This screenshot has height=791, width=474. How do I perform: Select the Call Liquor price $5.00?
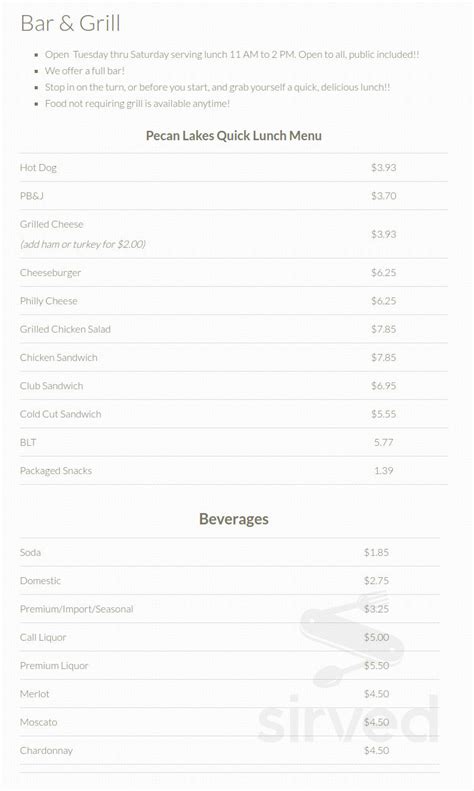pyautogui.click(x=377, y=637)
